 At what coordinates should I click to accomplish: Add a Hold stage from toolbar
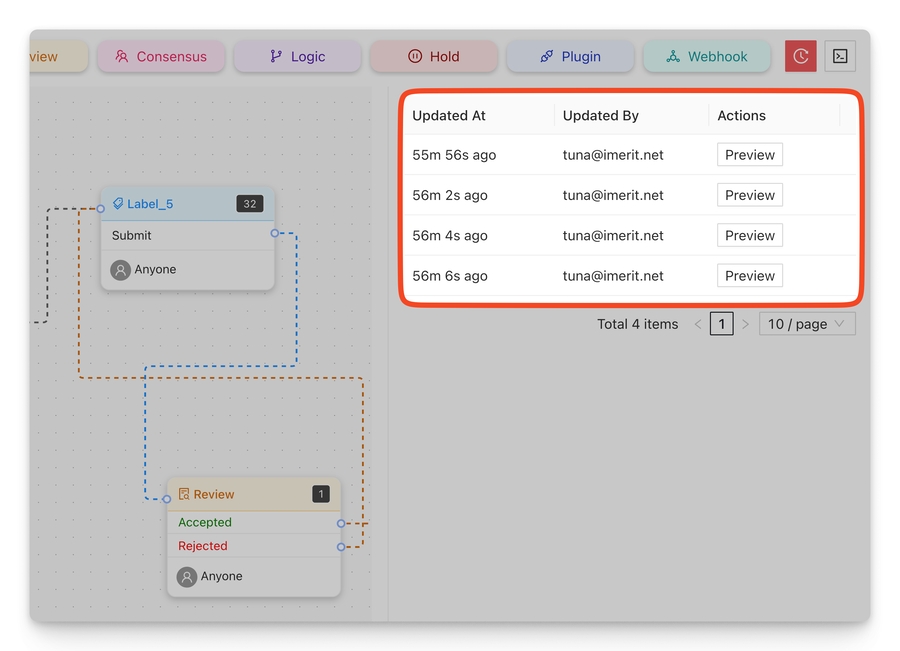tap(433, 57)
